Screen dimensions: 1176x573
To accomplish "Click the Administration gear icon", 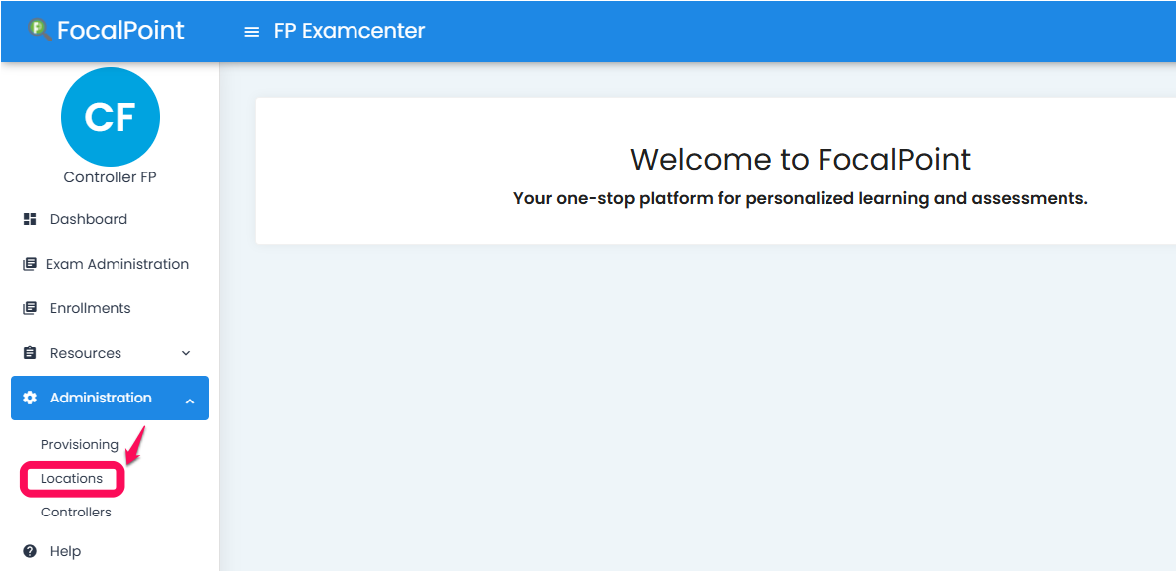I will pyautogui.click(x=30, y=398).
